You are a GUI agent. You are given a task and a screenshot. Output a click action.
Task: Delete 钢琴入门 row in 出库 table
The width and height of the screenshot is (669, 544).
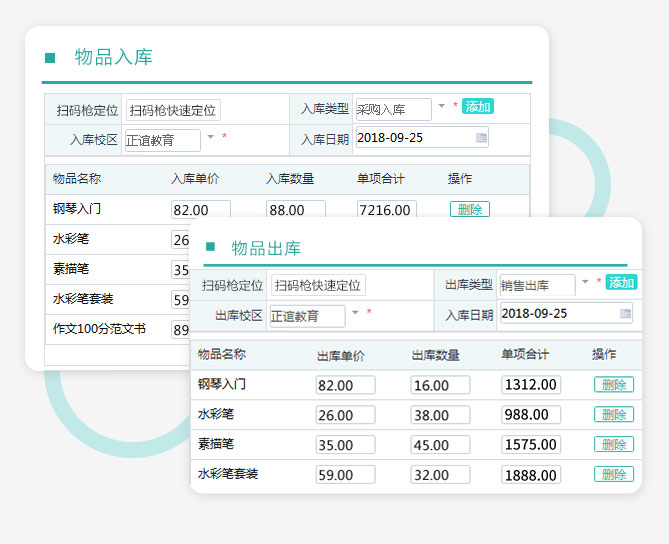pos(613,385)
